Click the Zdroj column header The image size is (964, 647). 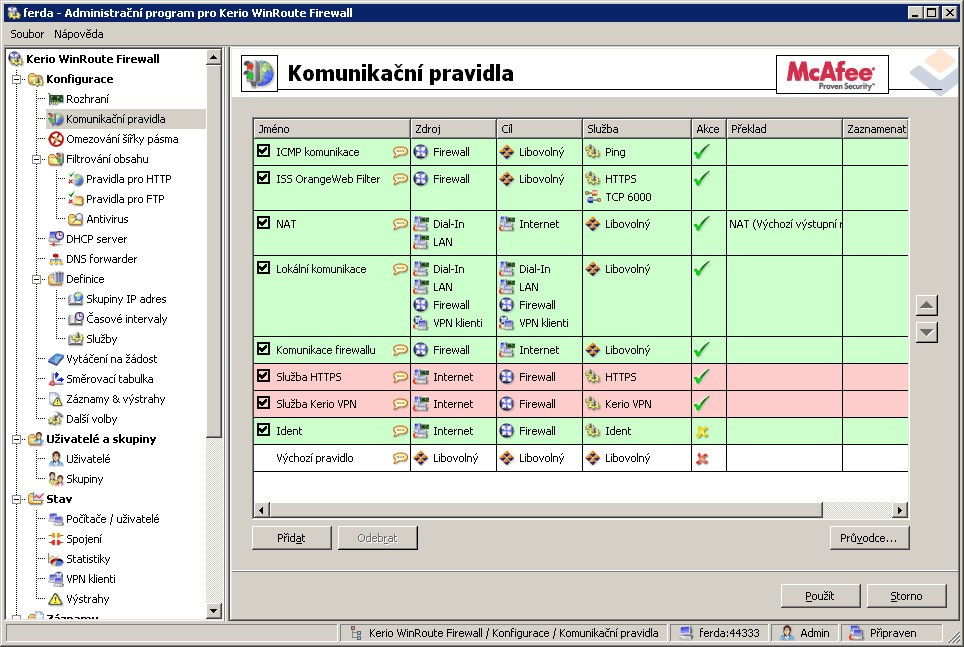[x=454, y=129]
